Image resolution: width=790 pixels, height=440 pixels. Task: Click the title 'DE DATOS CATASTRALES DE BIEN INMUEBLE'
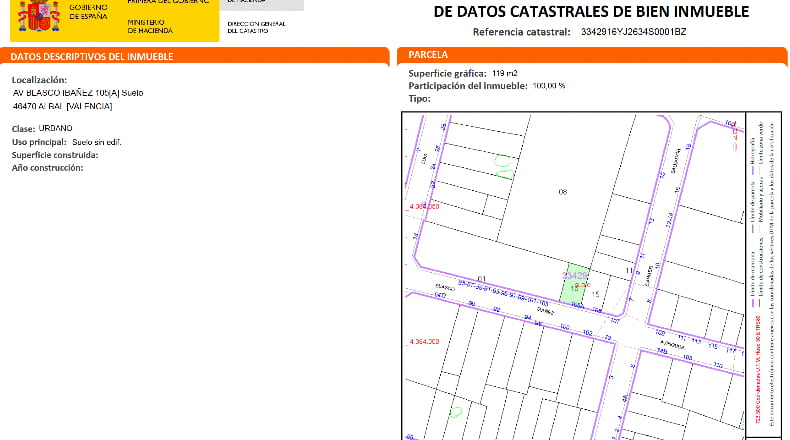click(591, 12)
